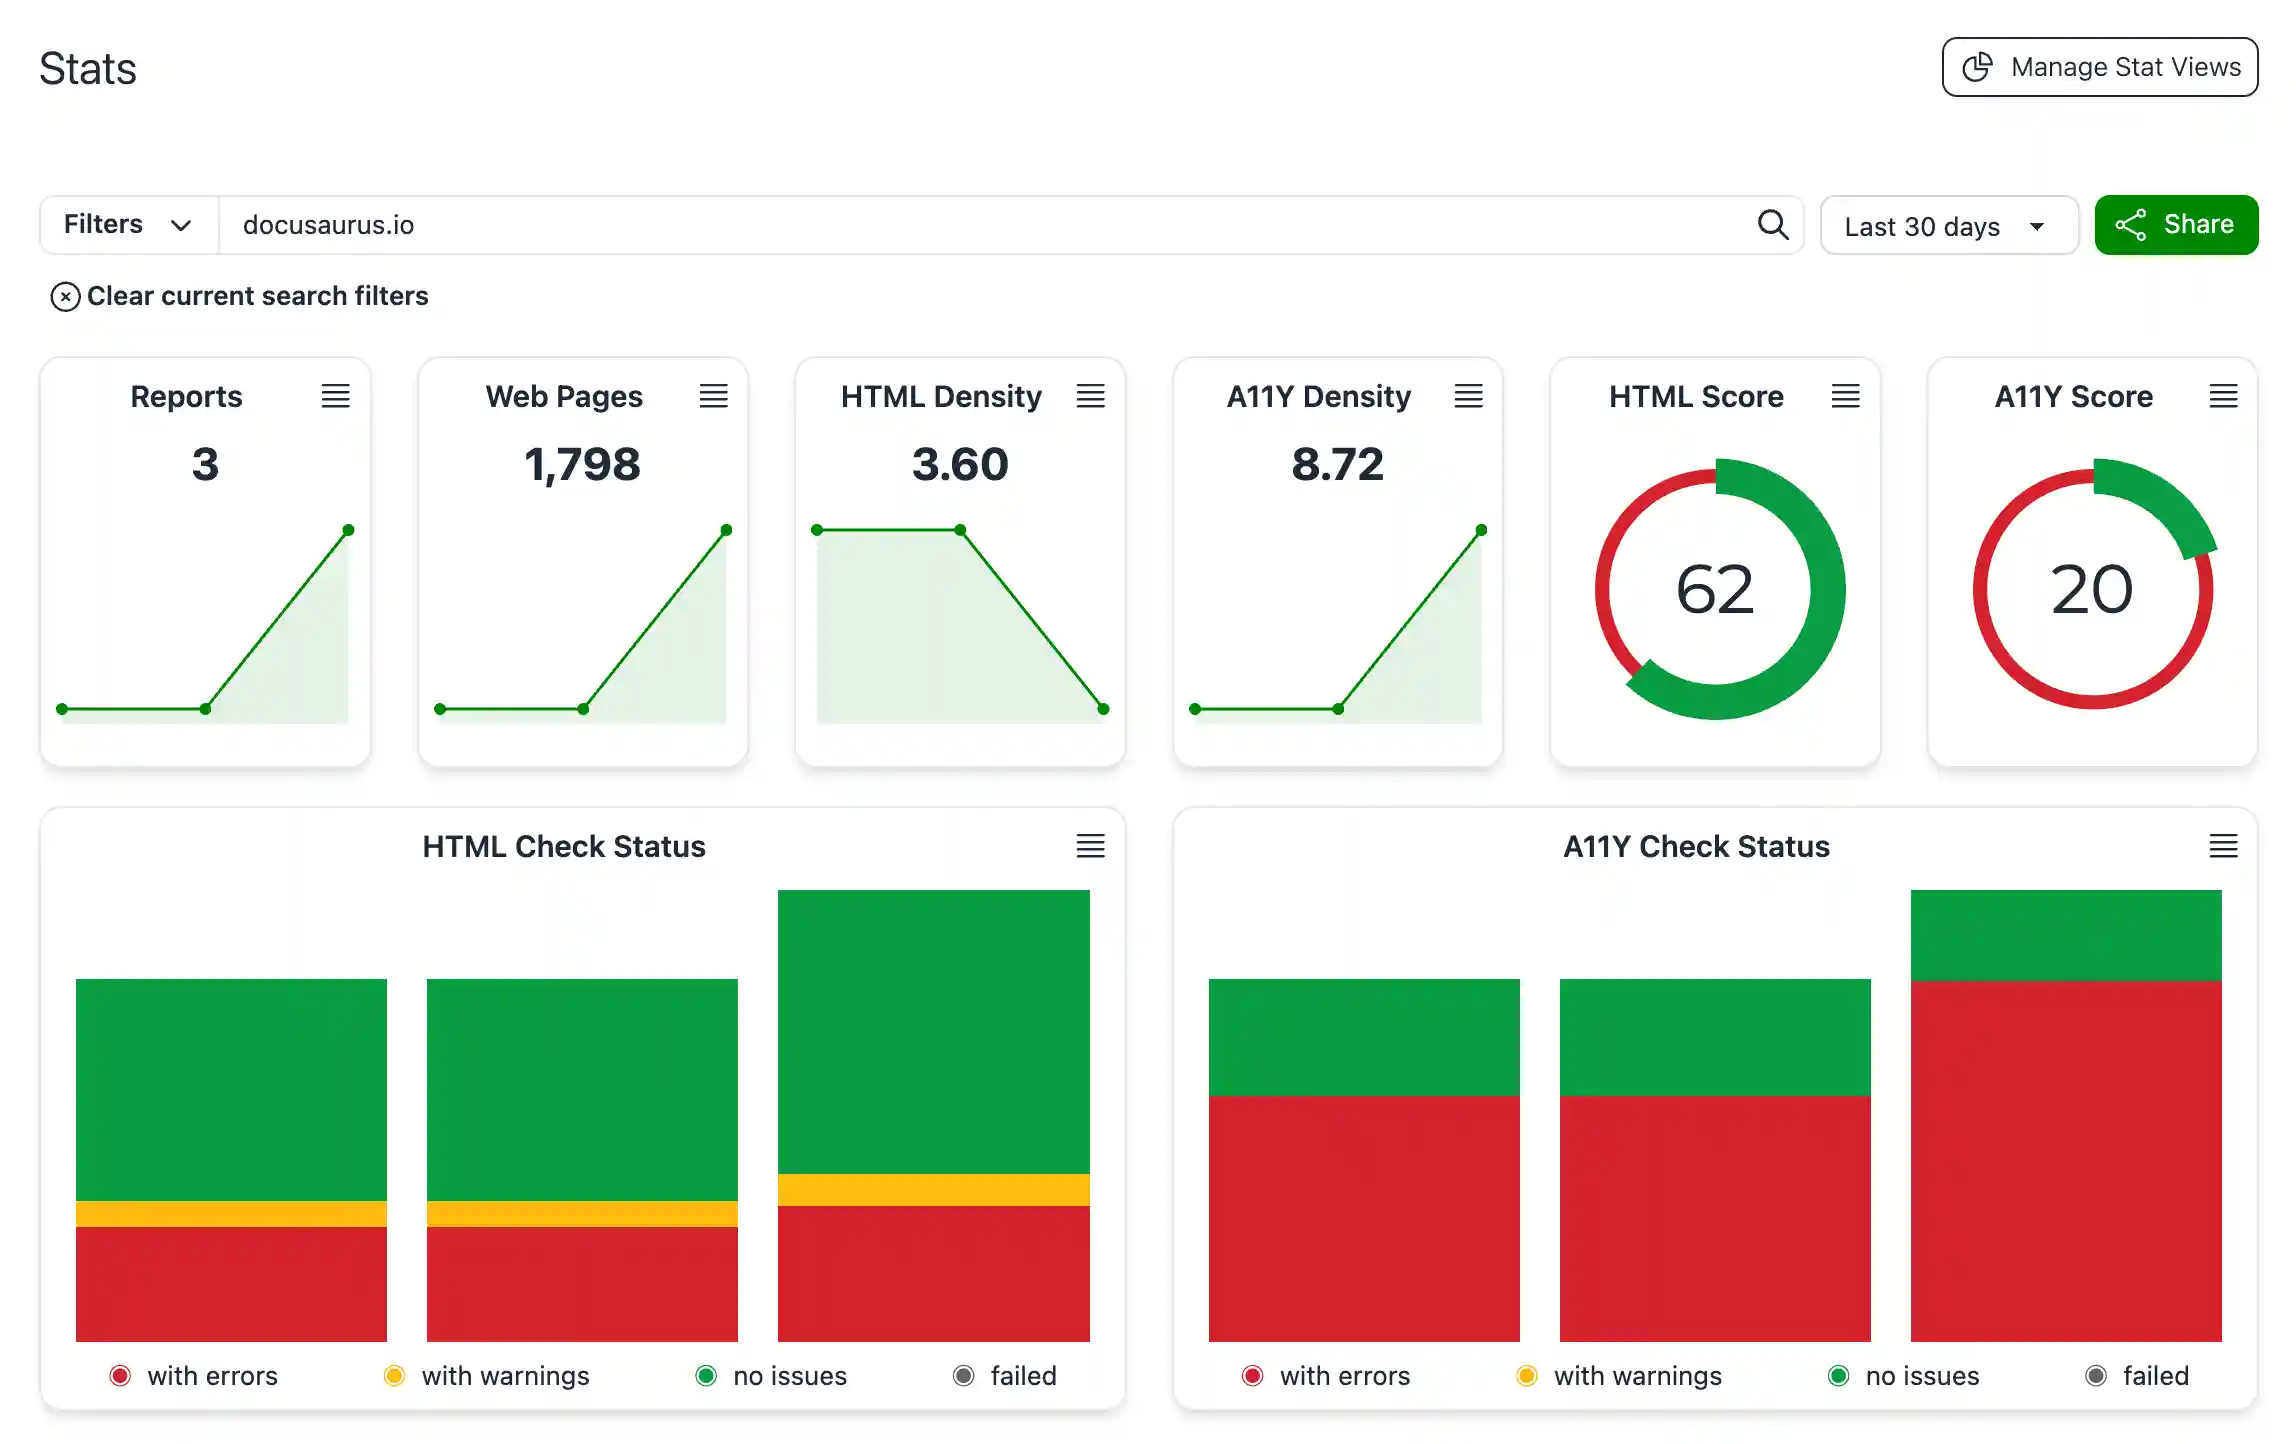Open the A11Y Check Status chart menu

pos(2224,846)
